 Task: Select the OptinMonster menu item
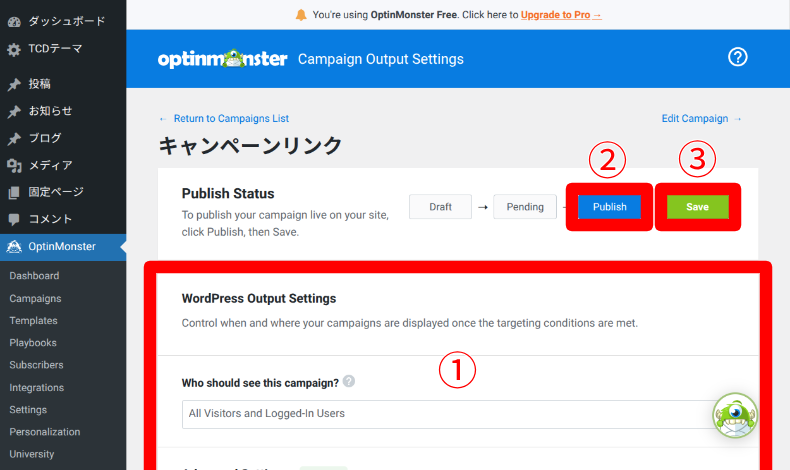(x=63, y=247)
